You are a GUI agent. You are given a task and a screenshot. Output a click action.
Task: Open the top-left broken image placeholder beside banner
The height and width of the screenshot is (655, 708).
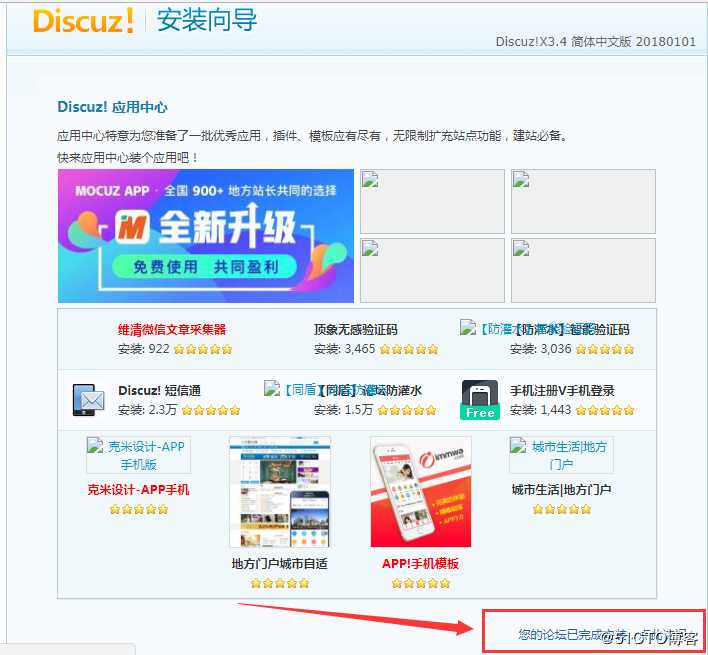point(432,201)
